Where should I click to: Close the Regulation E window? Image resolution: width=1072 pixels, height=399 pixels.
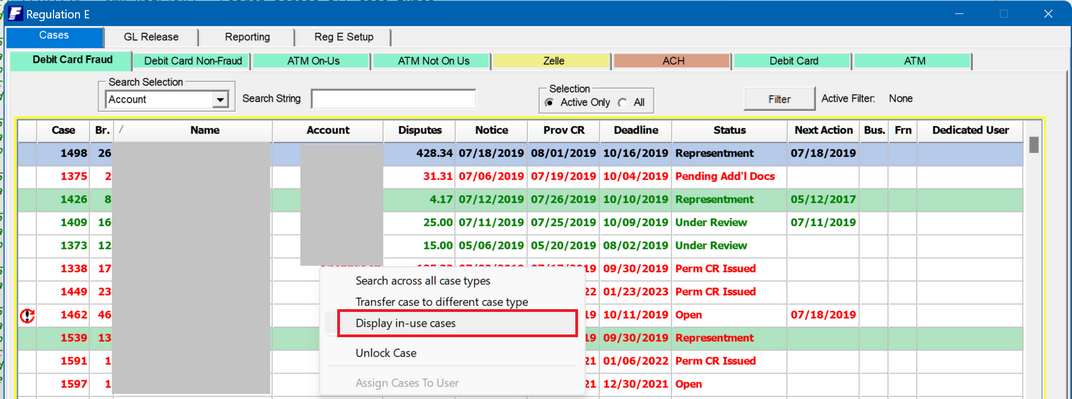tap(1047, 14)
